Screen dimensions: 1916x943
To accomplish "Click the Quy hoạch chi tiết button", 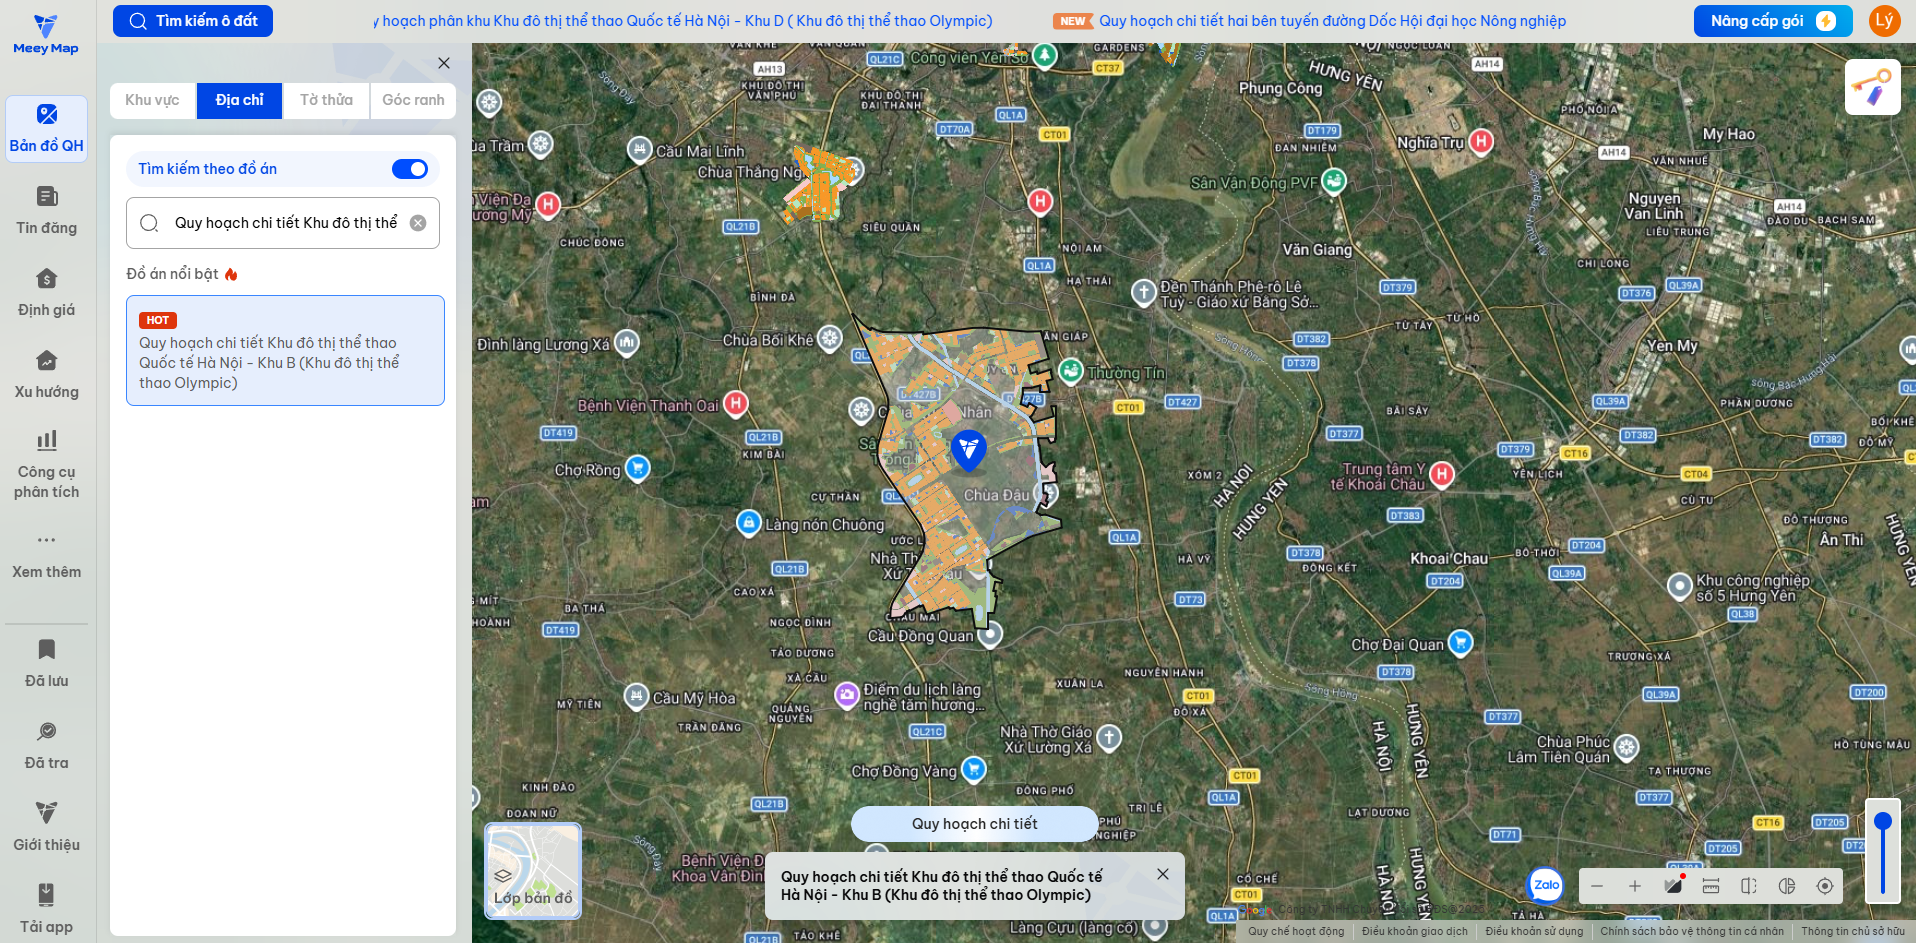I will coord(975,824).
